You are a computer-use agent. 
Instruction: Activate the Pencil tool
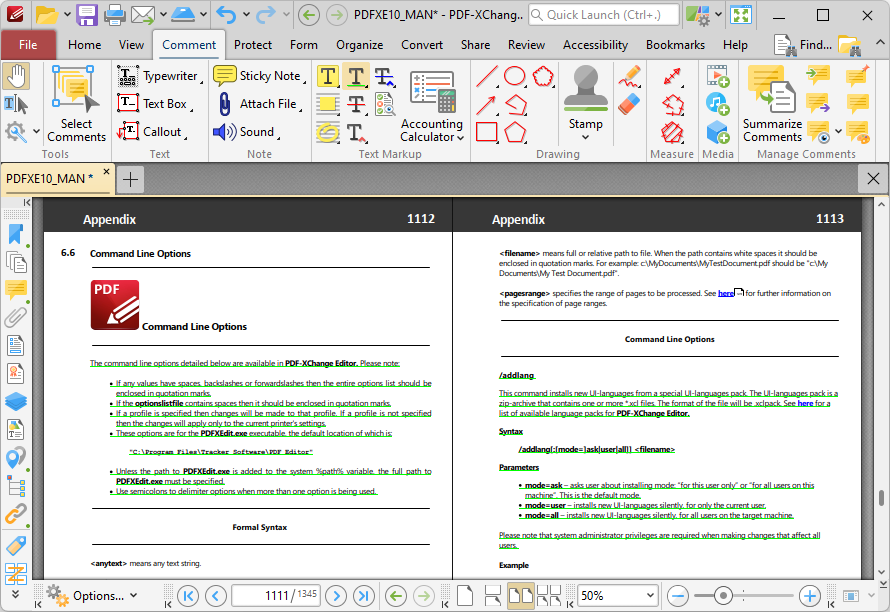pos(629,76)
